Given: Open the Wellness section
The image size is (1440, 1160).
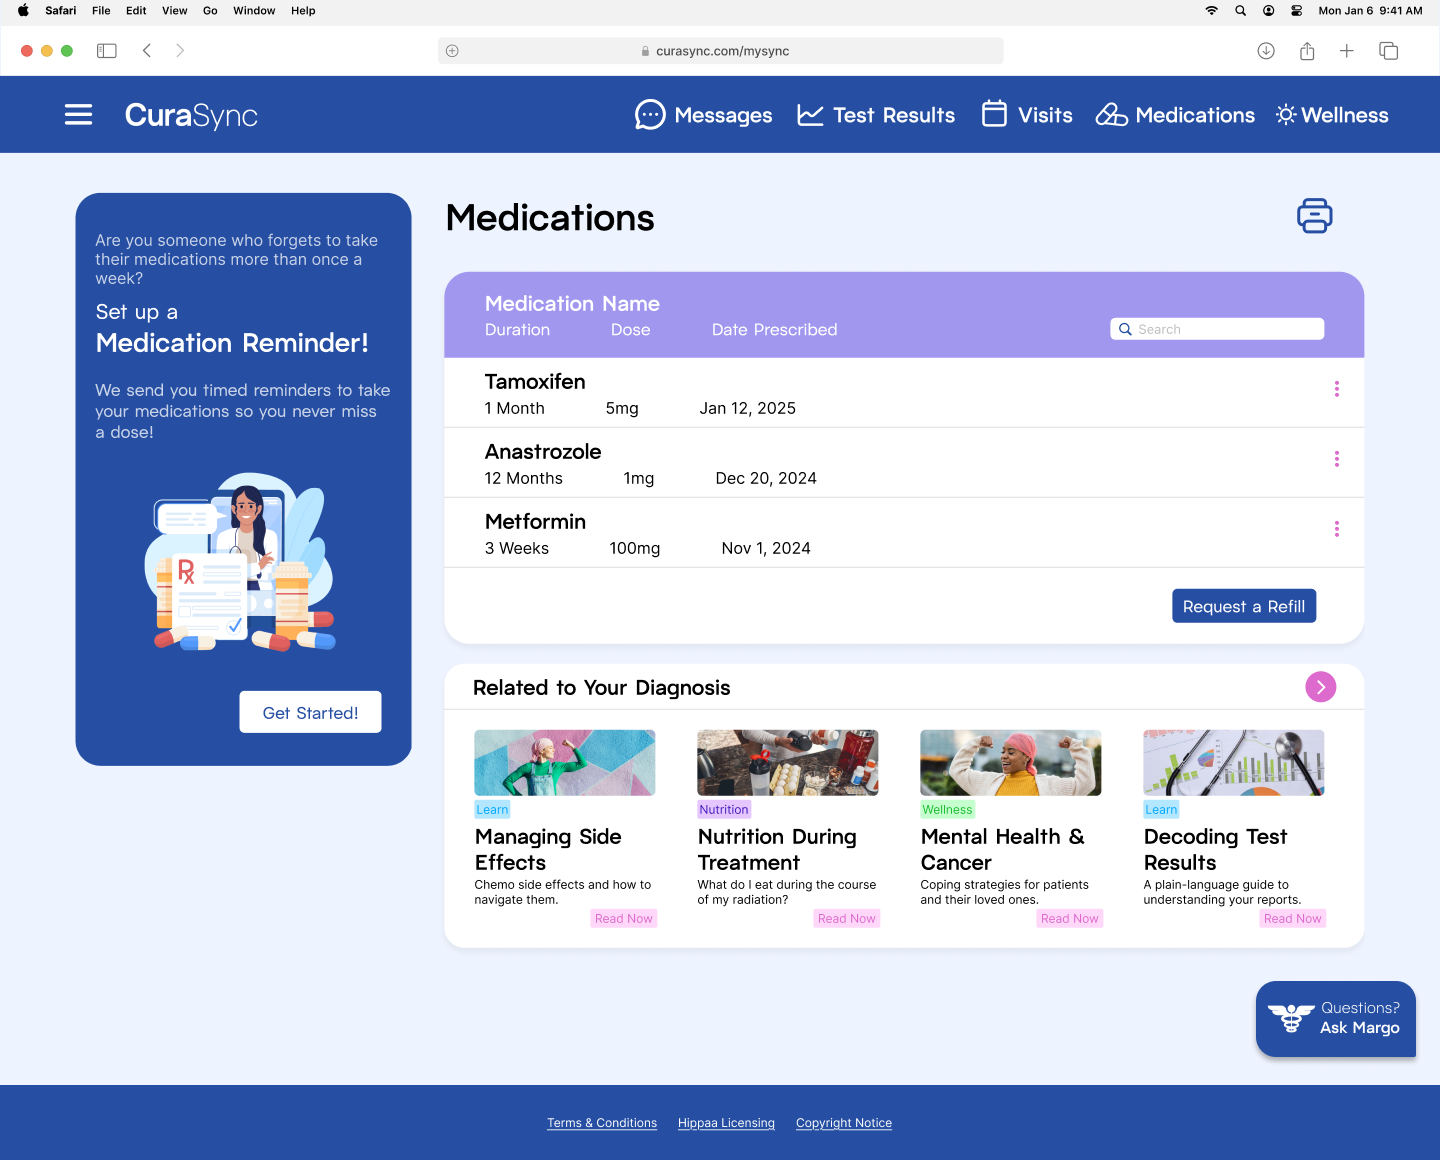Looking at the screenshot, I should coord(1332,115).
